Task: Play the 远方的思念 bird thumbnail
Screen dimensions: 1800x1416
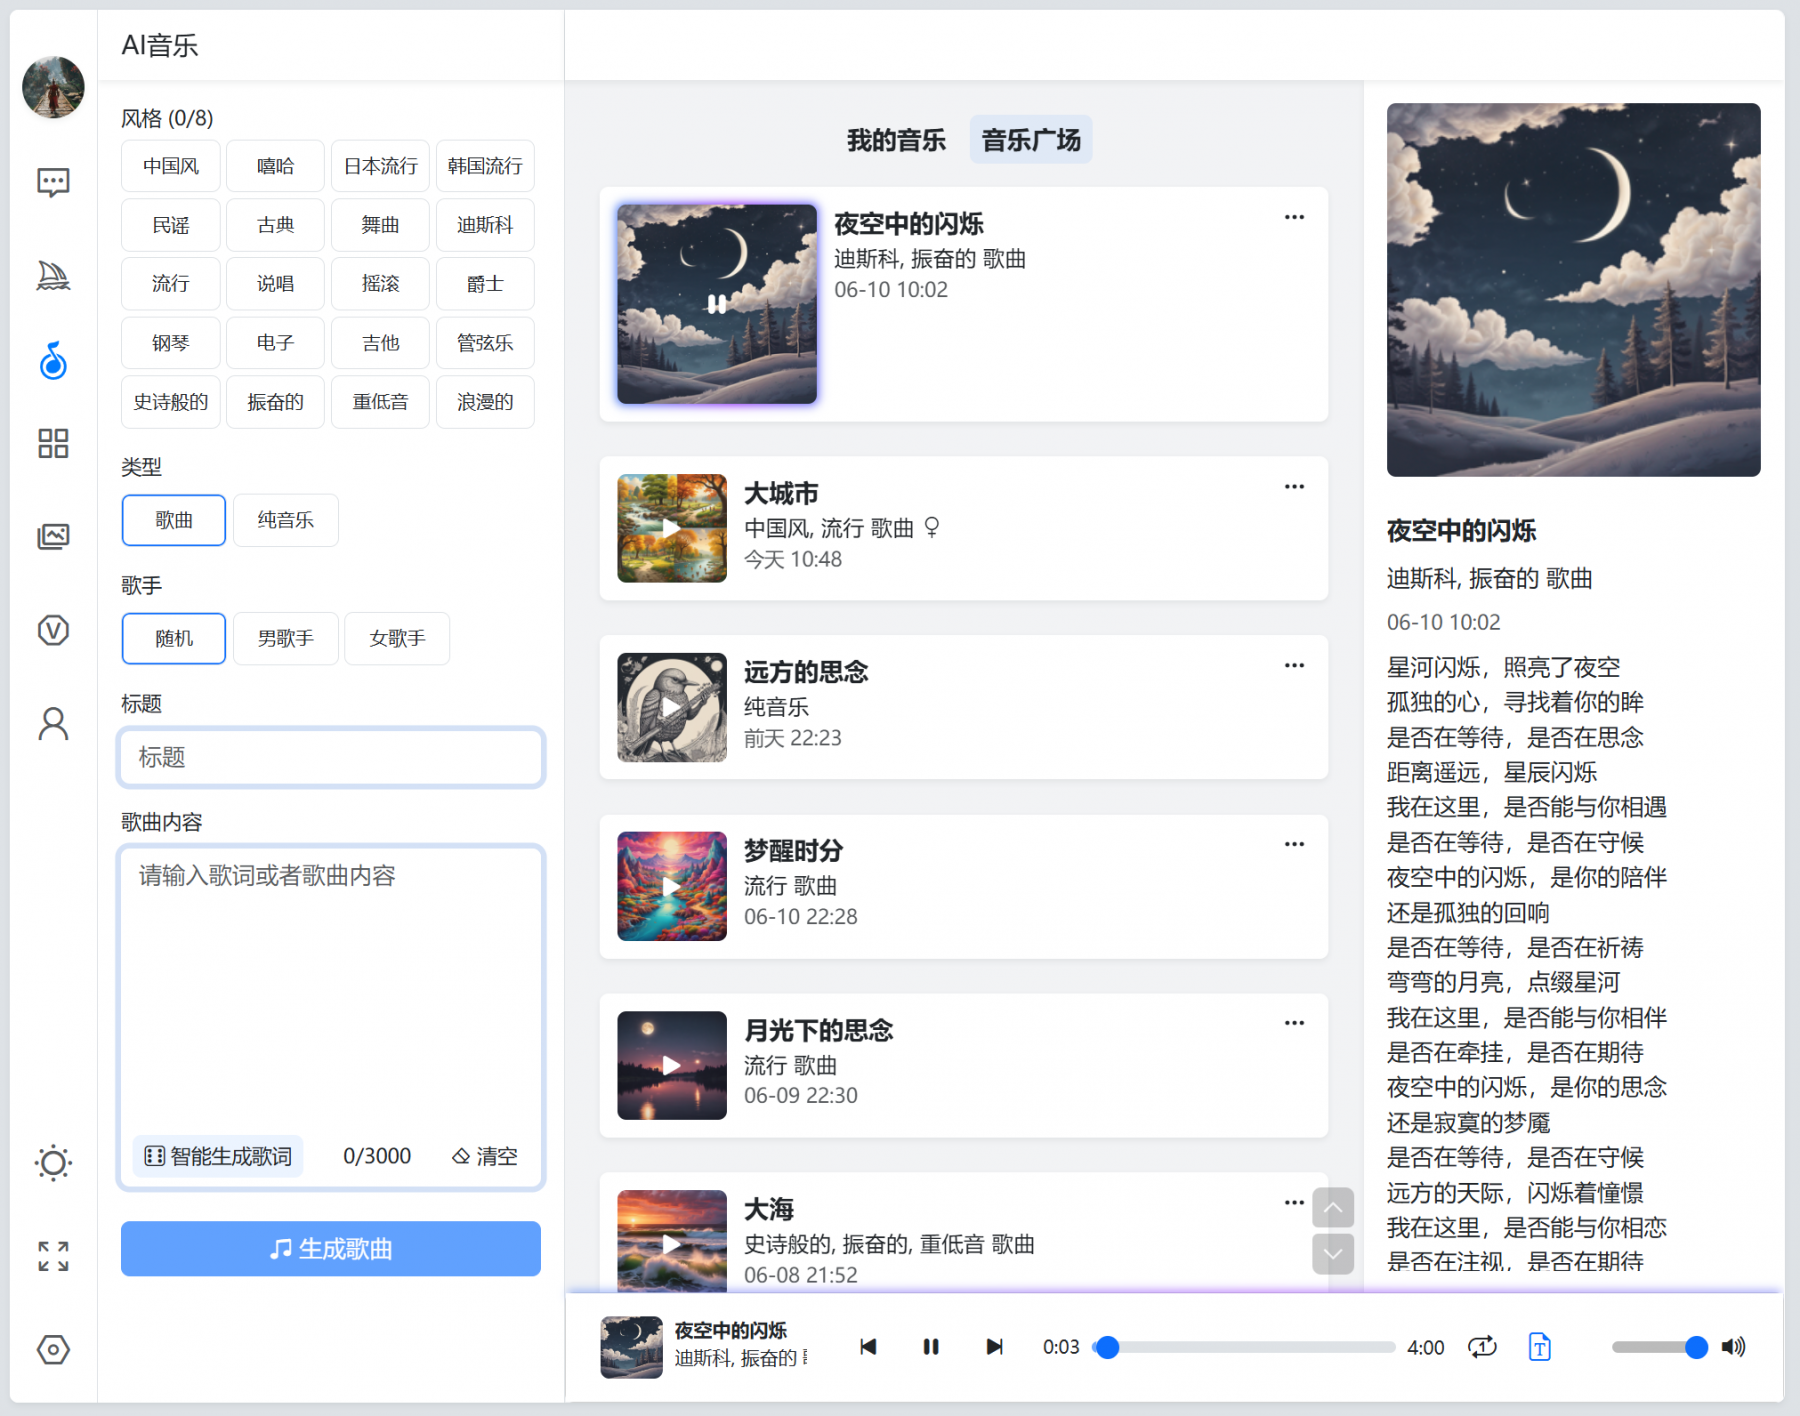Action: pyautogui.click(x=672, y=707)
